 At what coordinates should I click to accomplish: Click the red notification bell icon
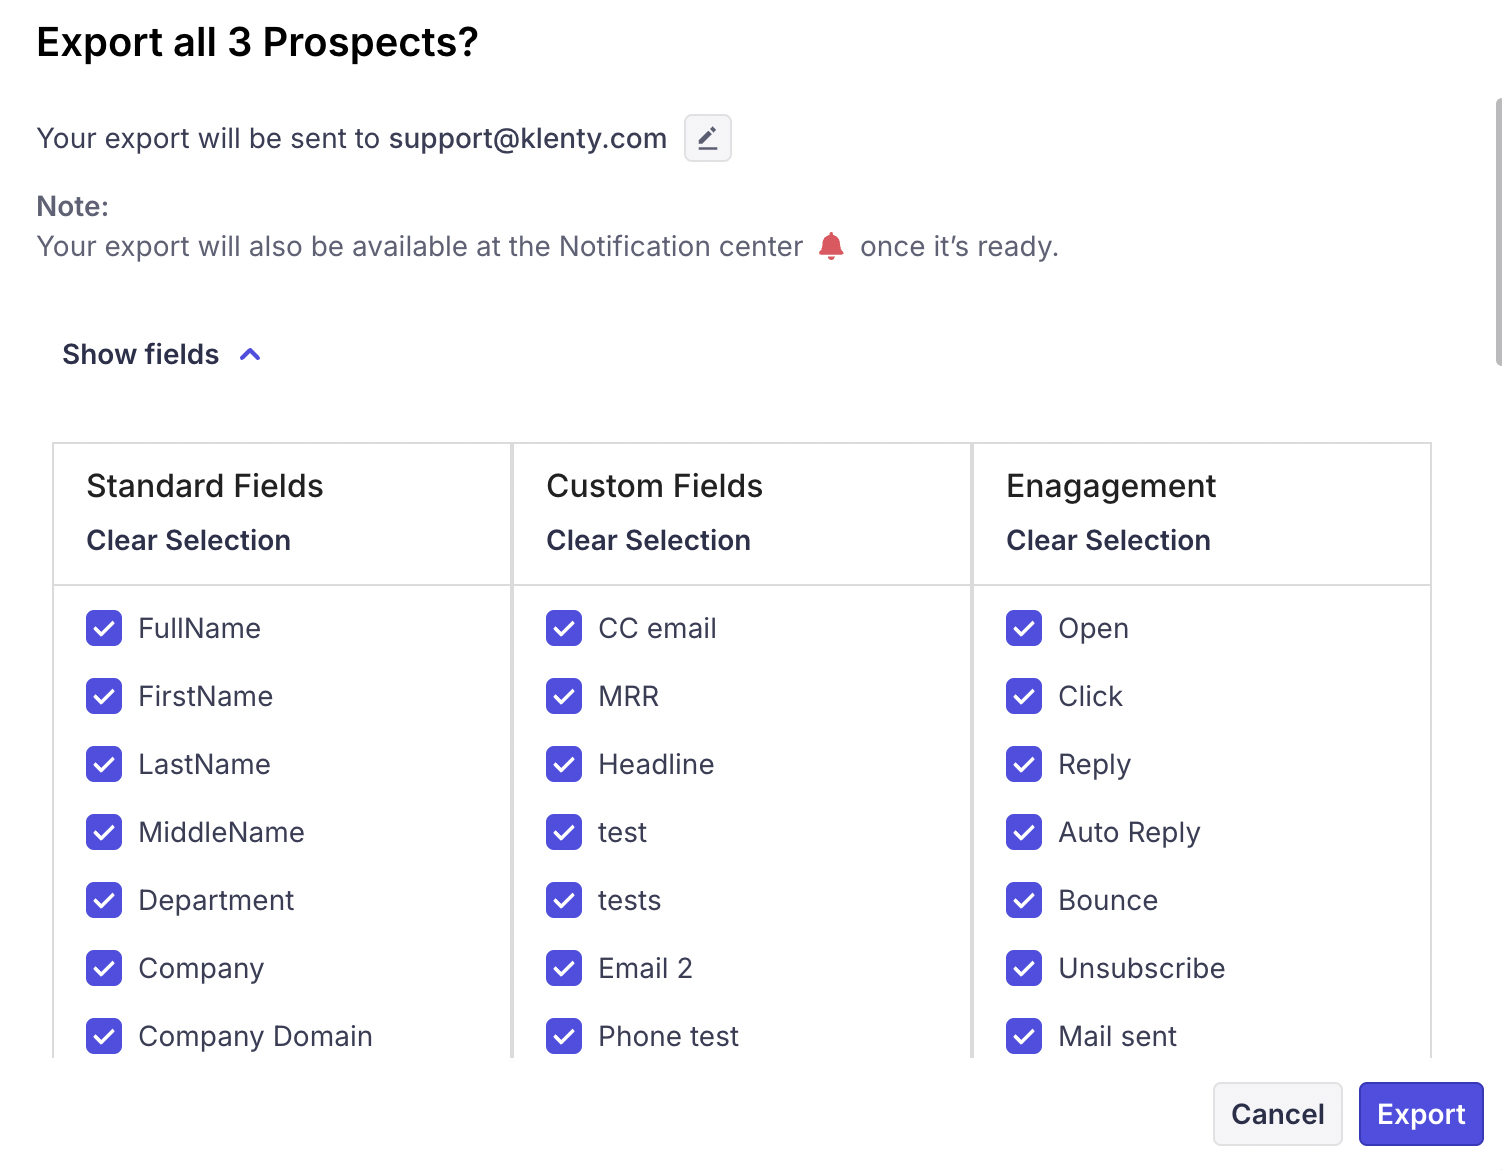831,246
